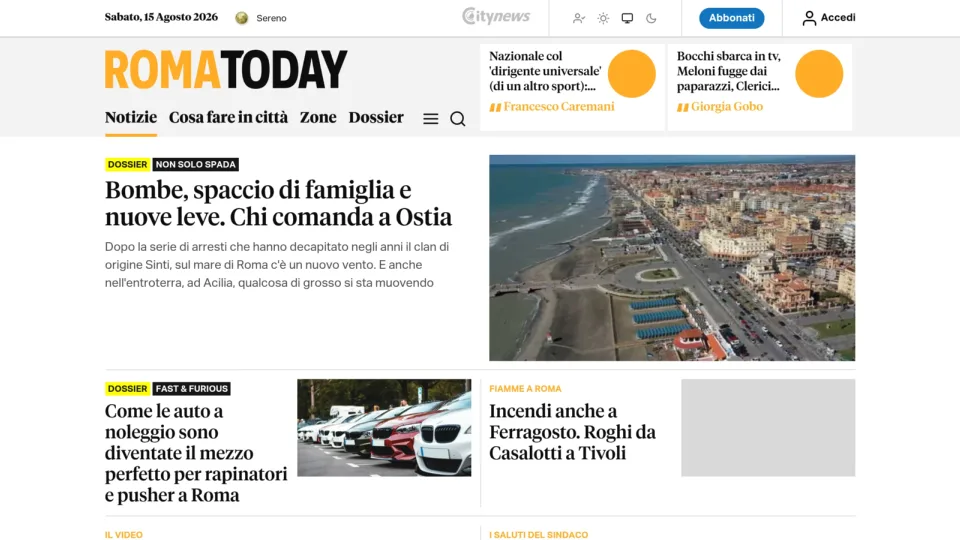Click the Citynews logo
The width and height of the screenshot is (960, 540).
[x=496, y=16]
